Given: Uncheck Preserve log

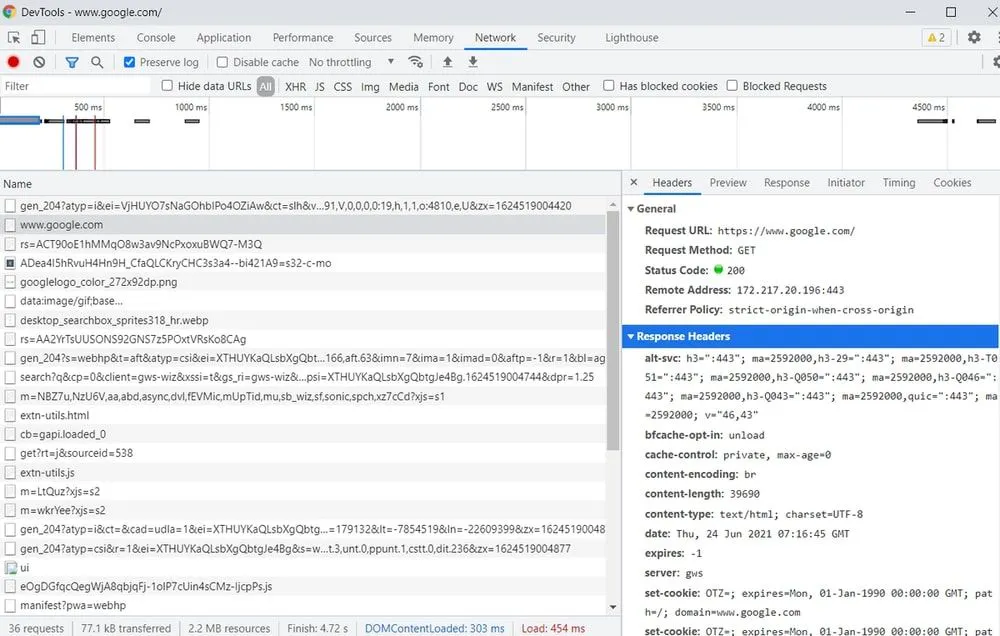Looking at the screenshot, I should tap(129, 61).
